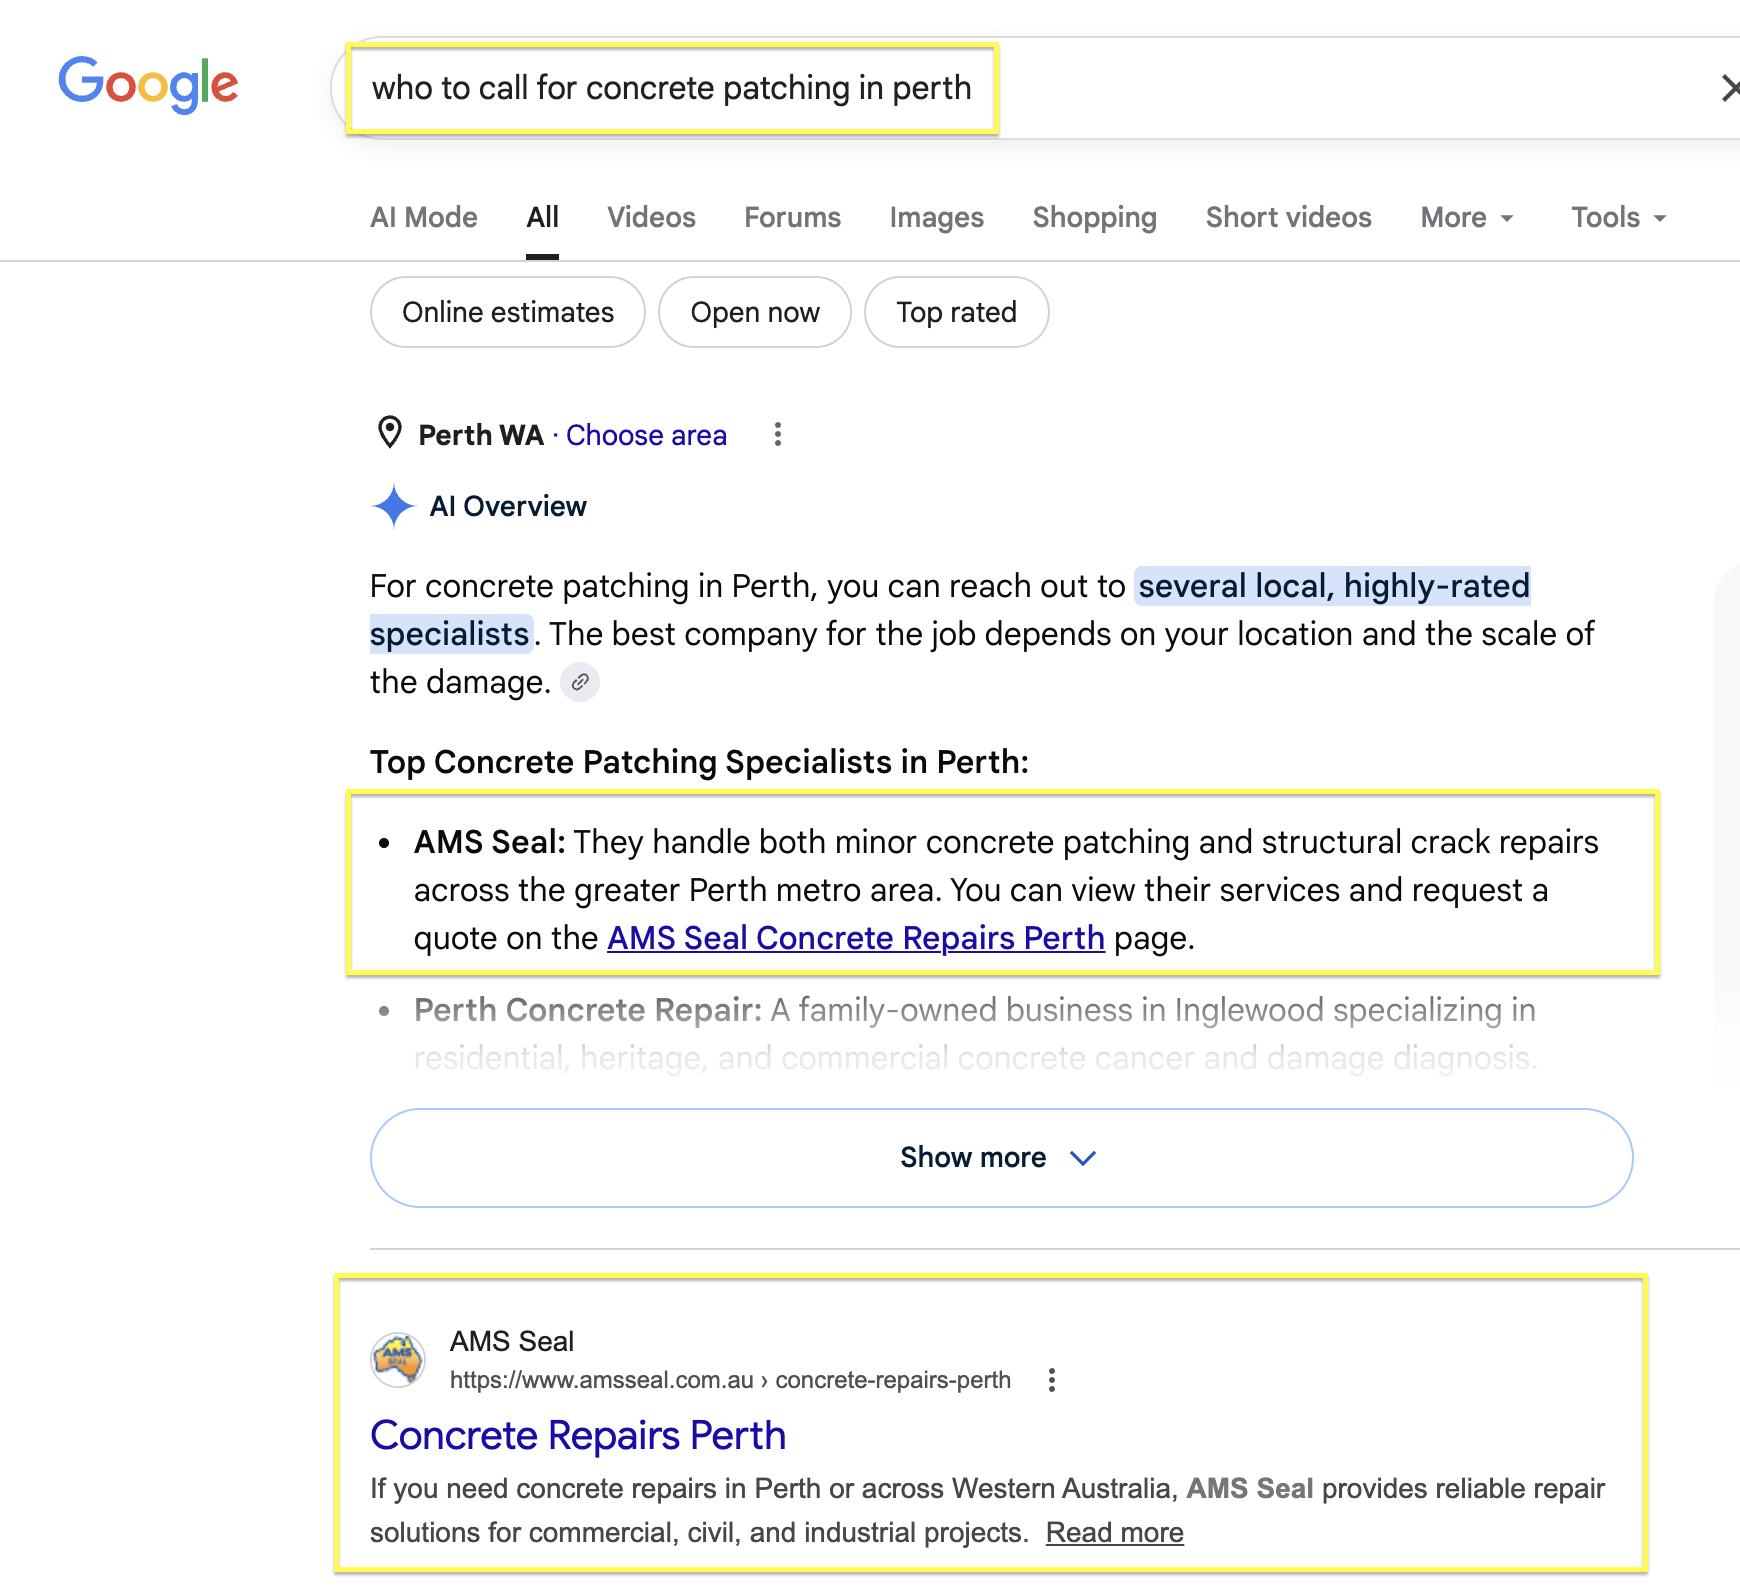This screenshot has height=1592, width=1740.
Task: Click the source link icon after 'the damage.'
Action: point(580,682)
